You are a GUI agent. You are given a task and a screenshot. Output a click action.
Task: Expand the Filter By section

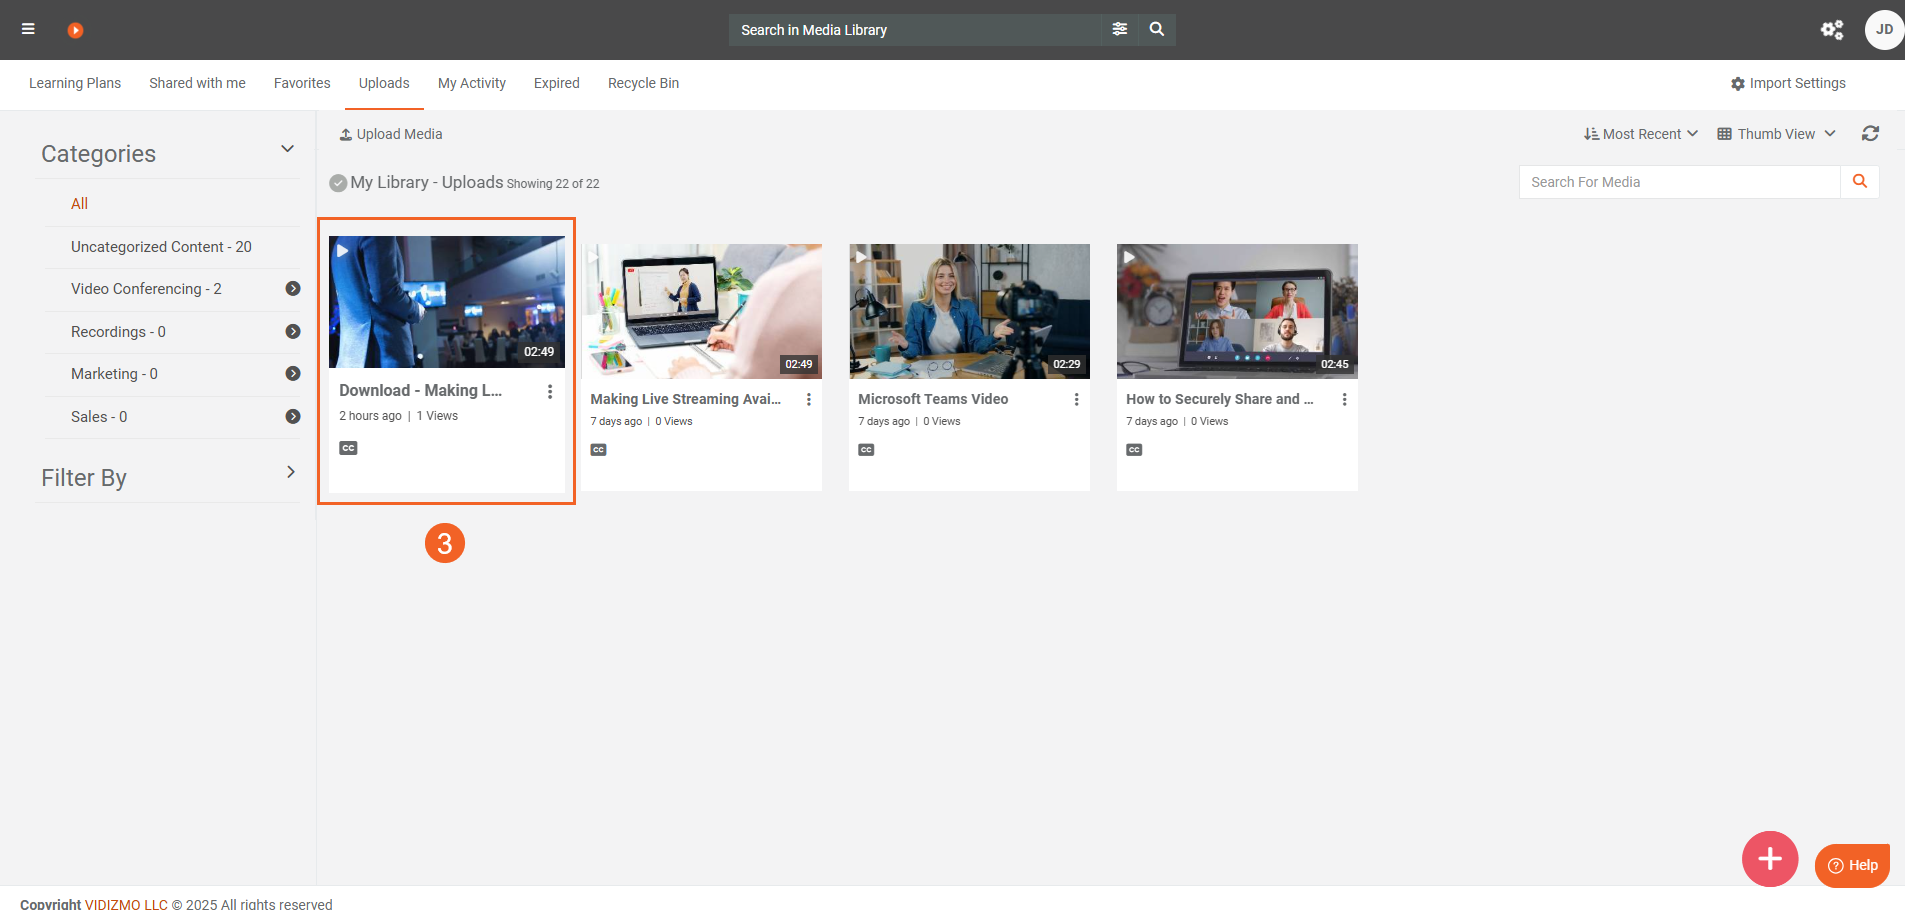[x=290, y=472]
